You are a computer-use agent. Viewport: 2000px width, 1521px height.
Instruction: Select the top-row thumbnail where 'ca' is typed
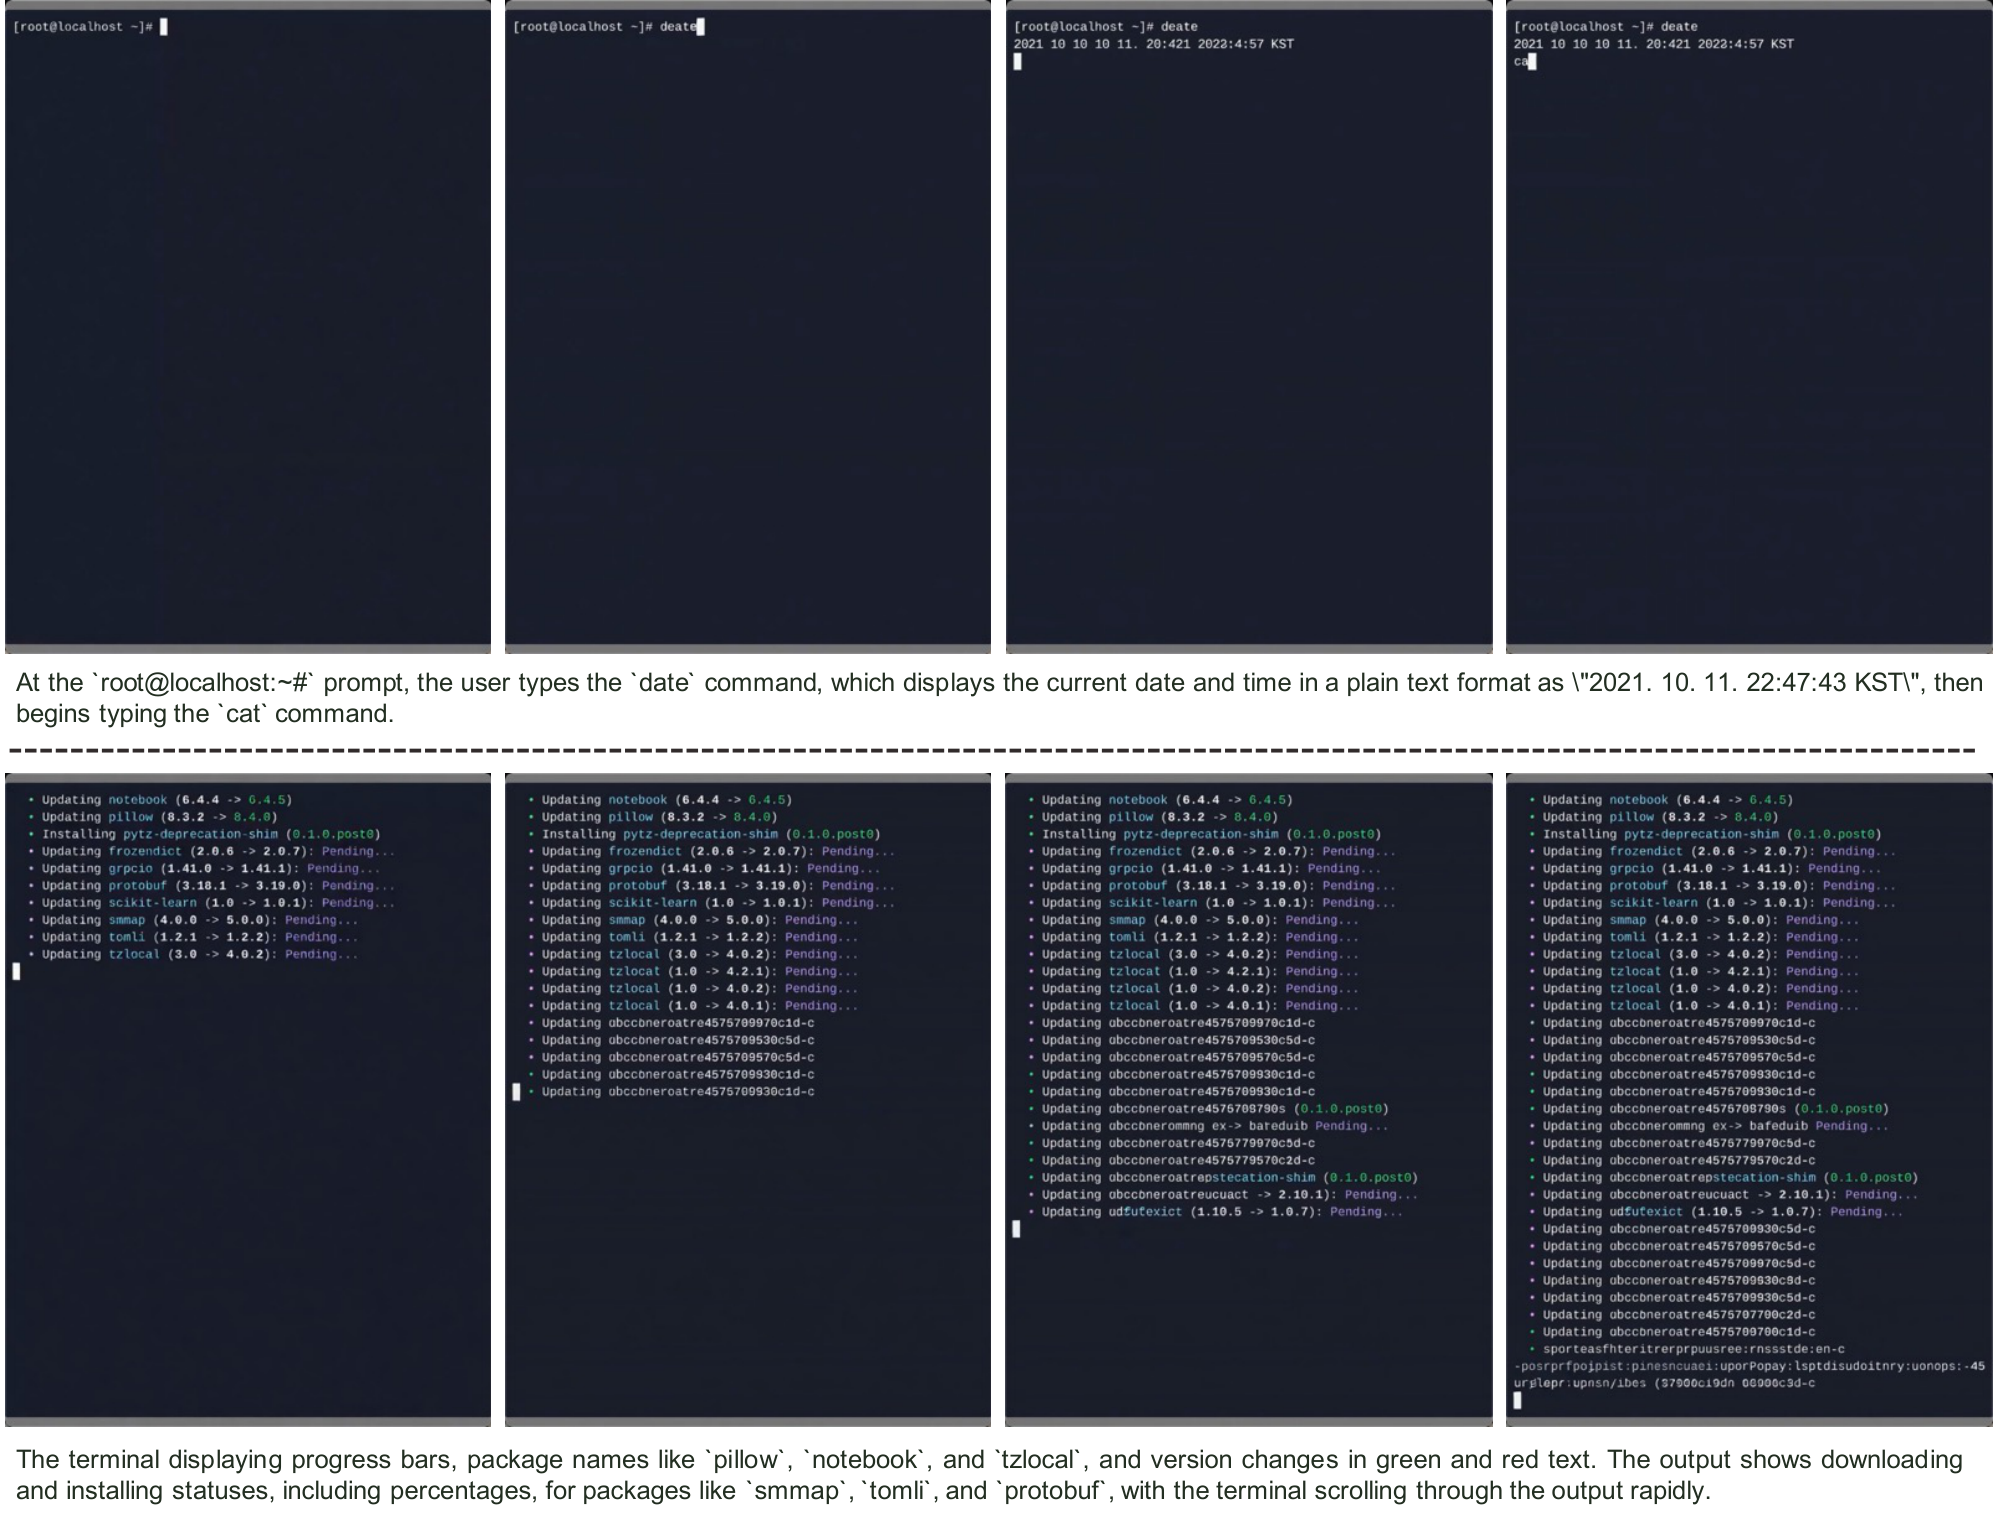1748,330
